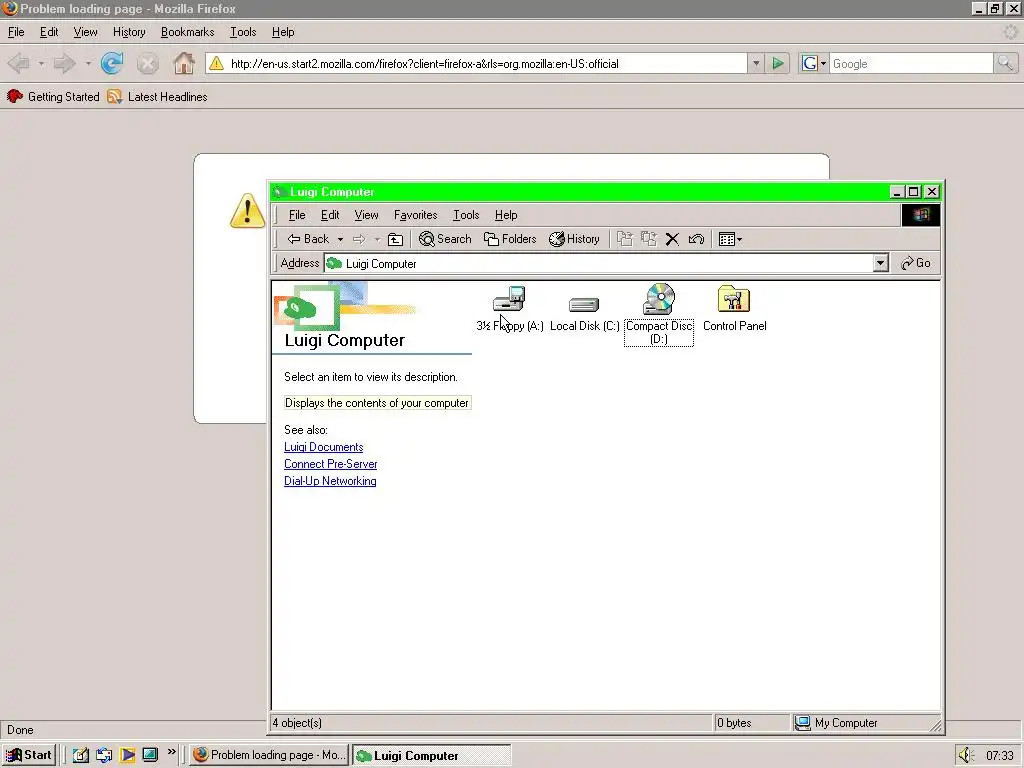This screenshot has width=1024, height=768.
Task: Open the Firefox File menu
Action: 16,32
